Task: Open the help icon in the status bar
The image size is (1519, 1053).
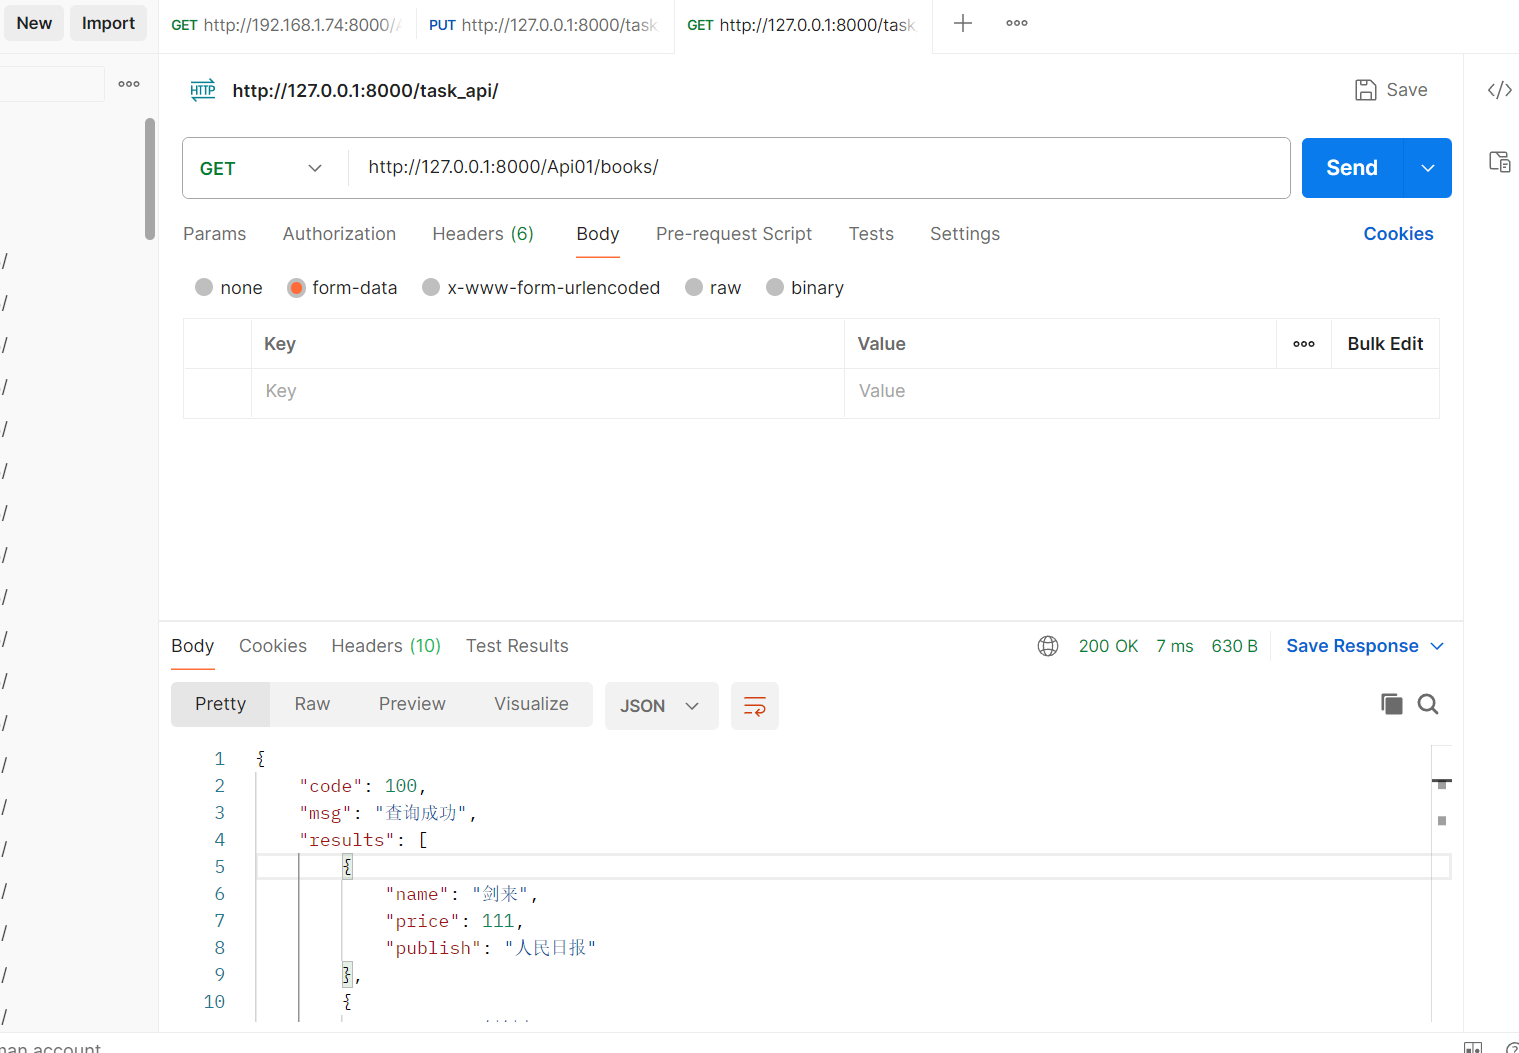Action: coord(1512,1047)
